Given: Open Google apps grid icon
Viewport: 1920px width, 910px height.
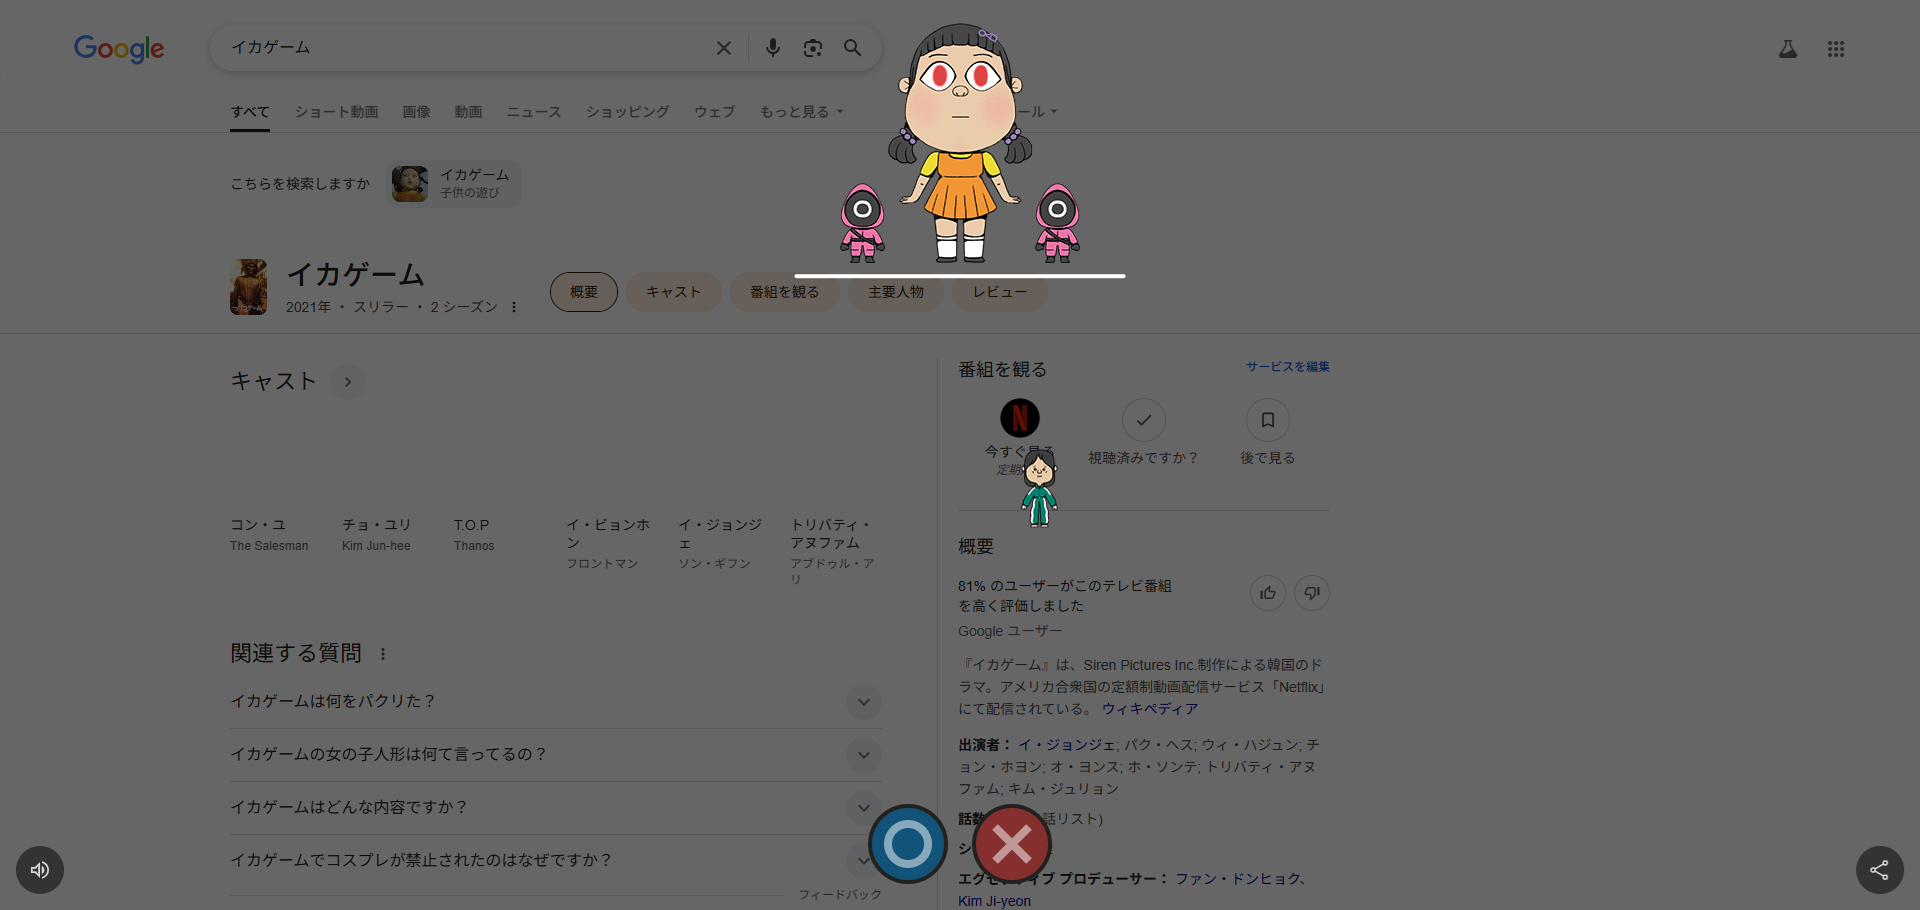Looking at the screenshot, I should [1836, 49].
